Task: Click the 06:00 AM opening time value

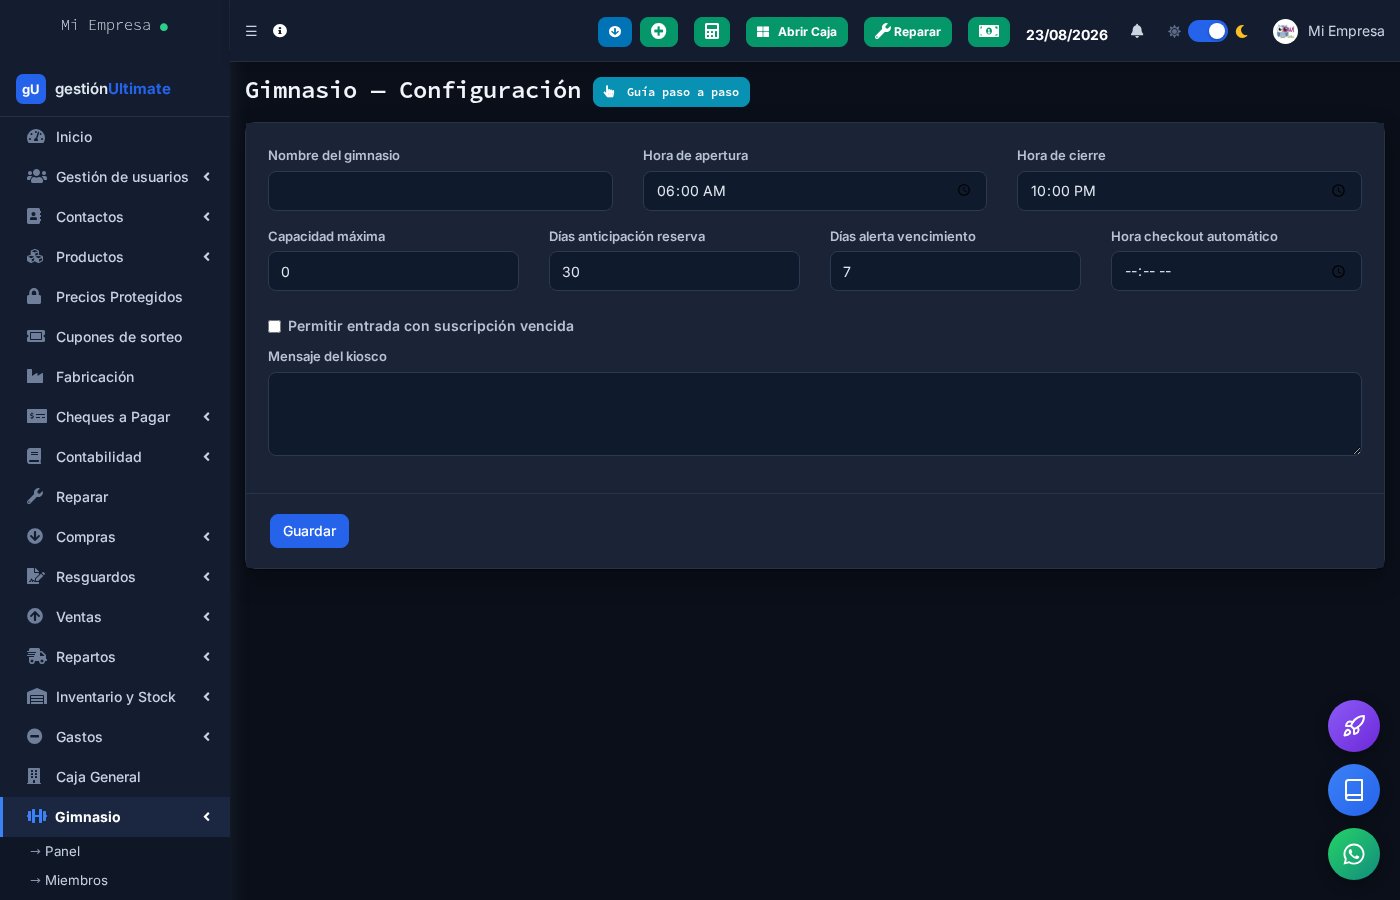Action: (x=691, y=191)
